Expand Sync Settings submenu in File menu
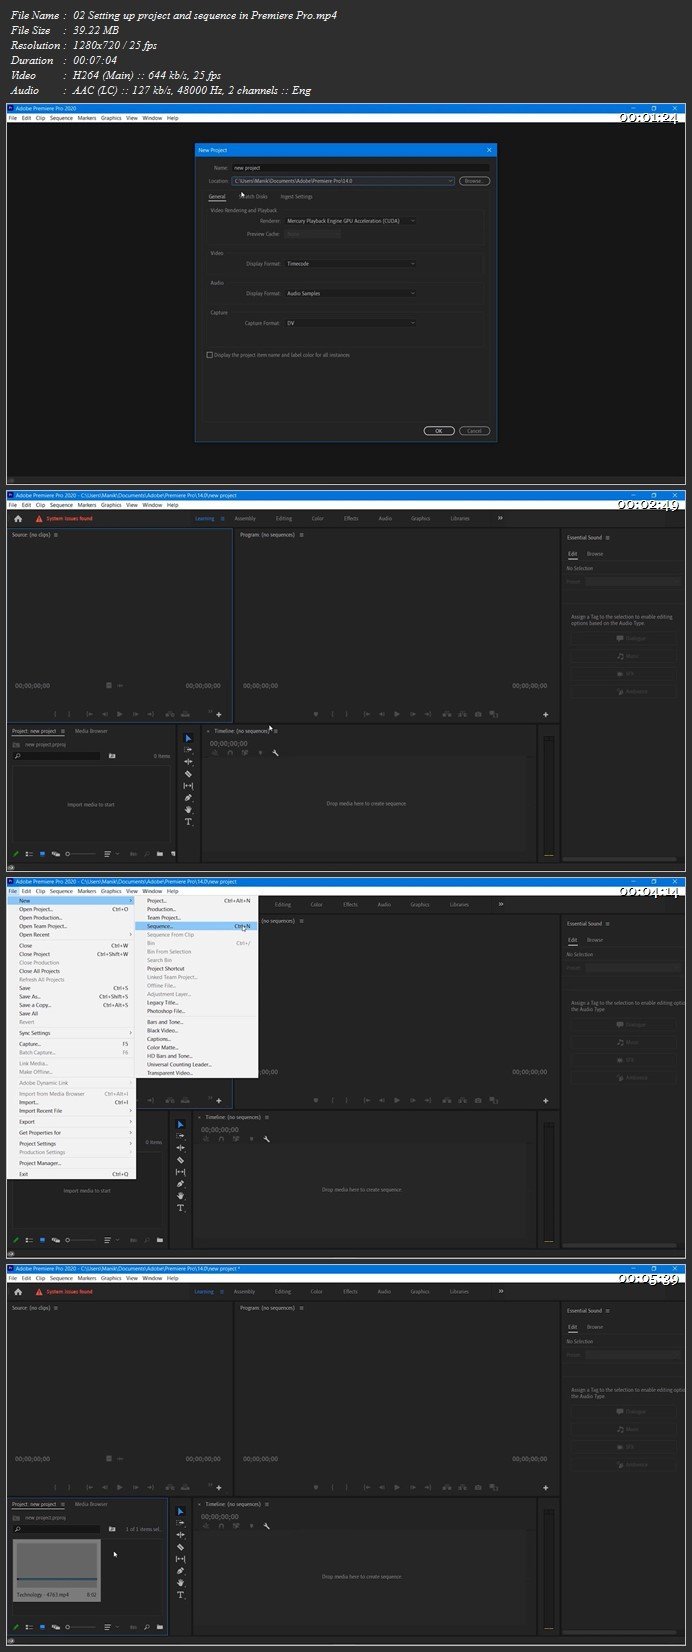692x1652 pixels. tap(71, 1033)
